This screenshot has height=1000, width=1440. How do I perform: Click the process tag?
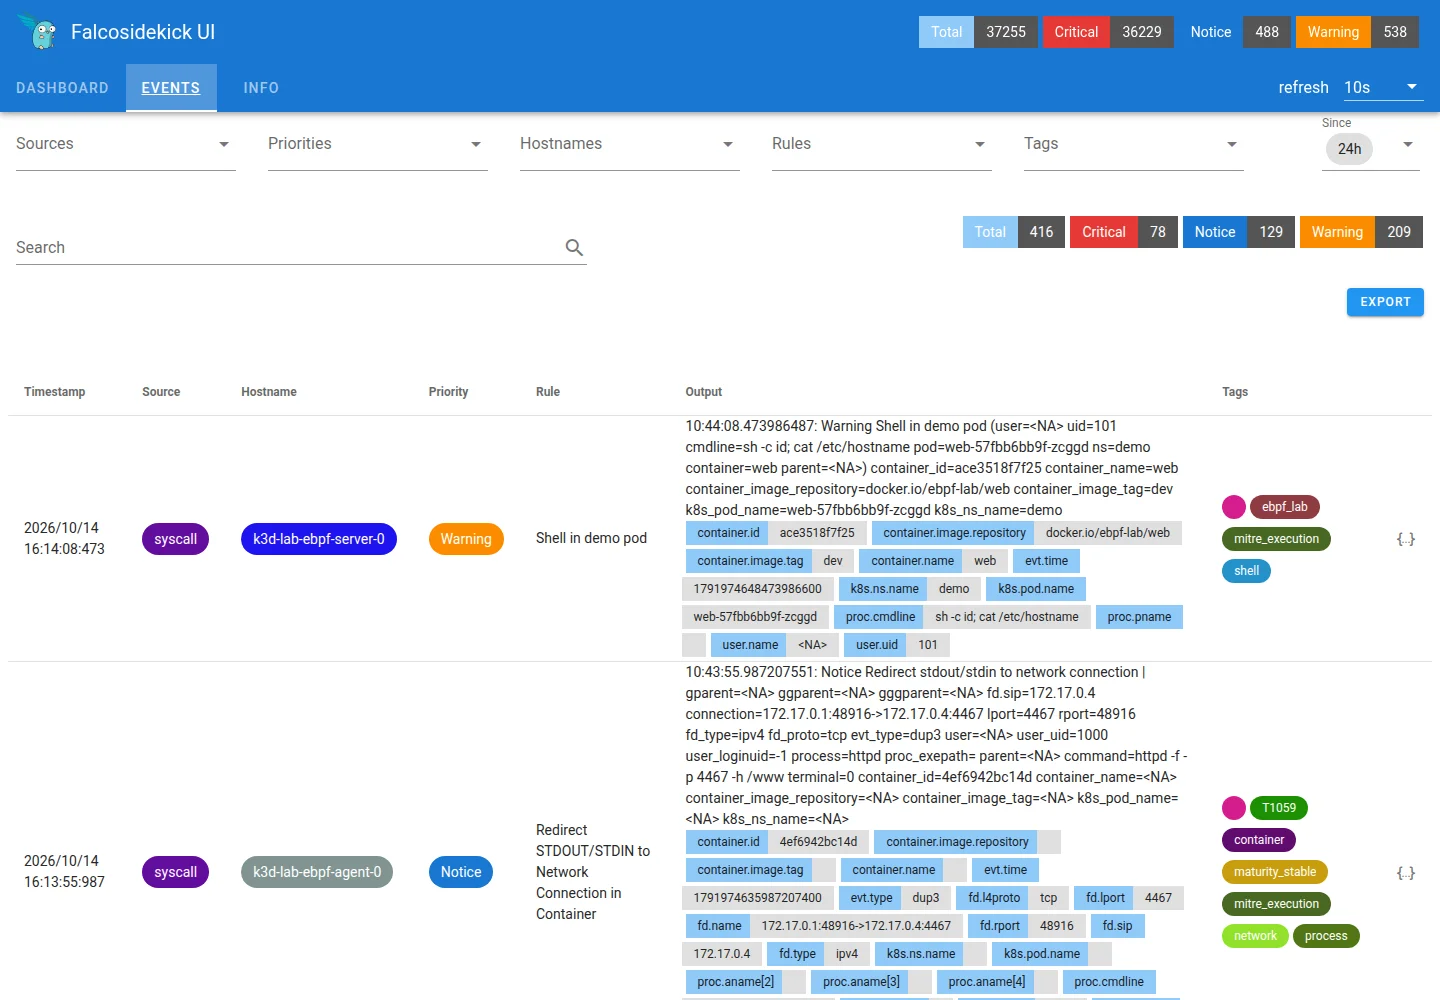click(x=1326, y=936)
